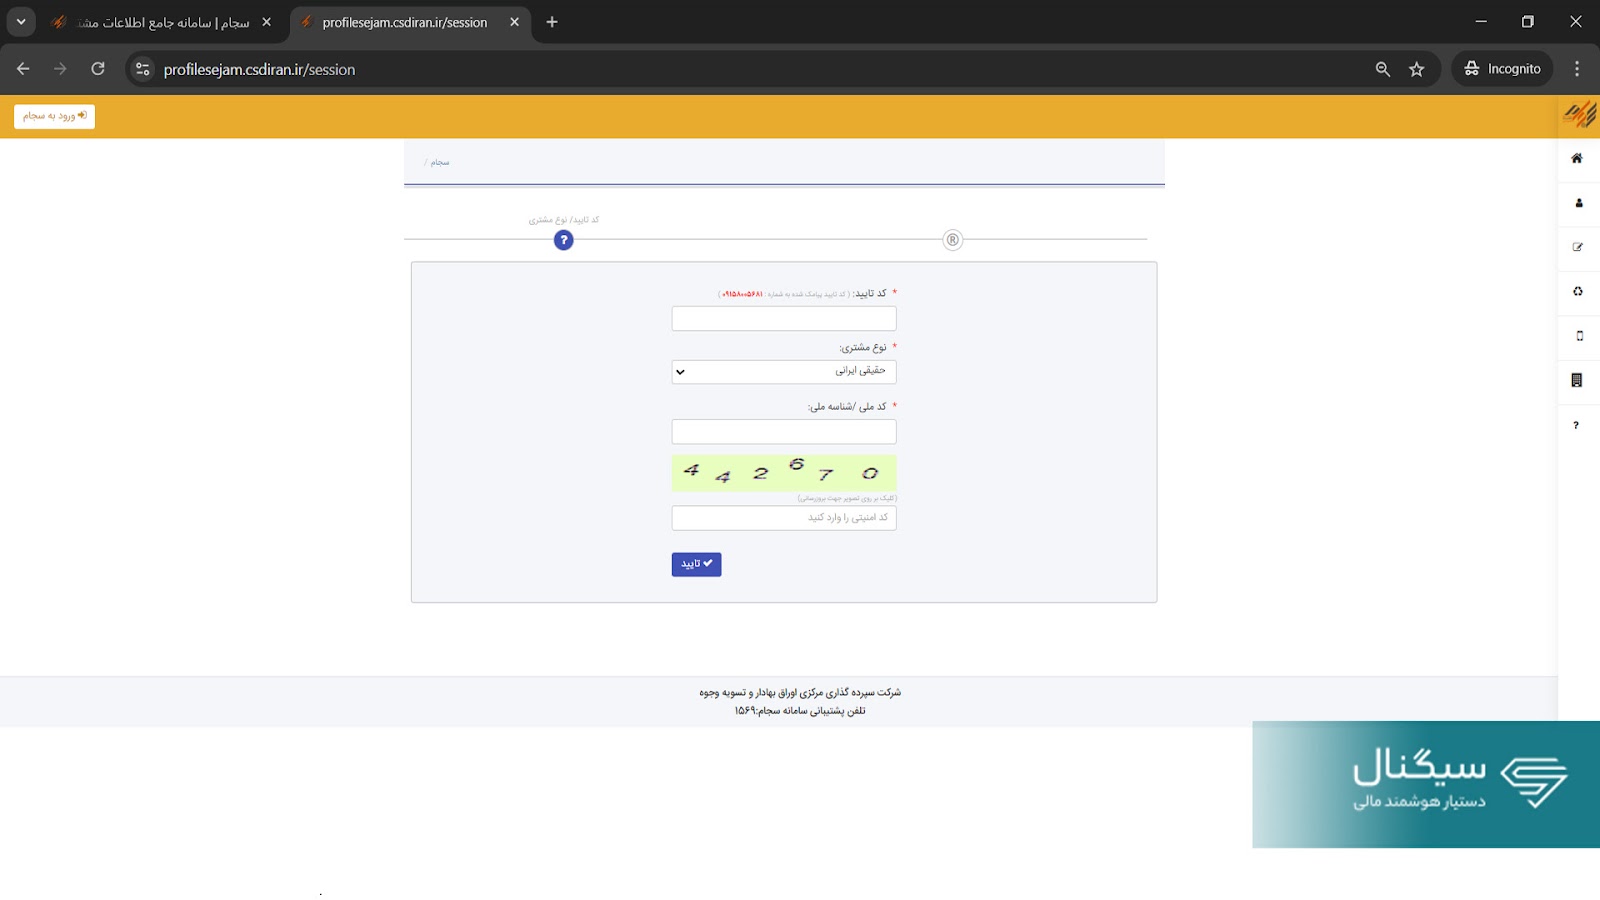Click the mobile phone icon in the sidebar
The width and height of the screenshot is (1600, 900).
1580,336
